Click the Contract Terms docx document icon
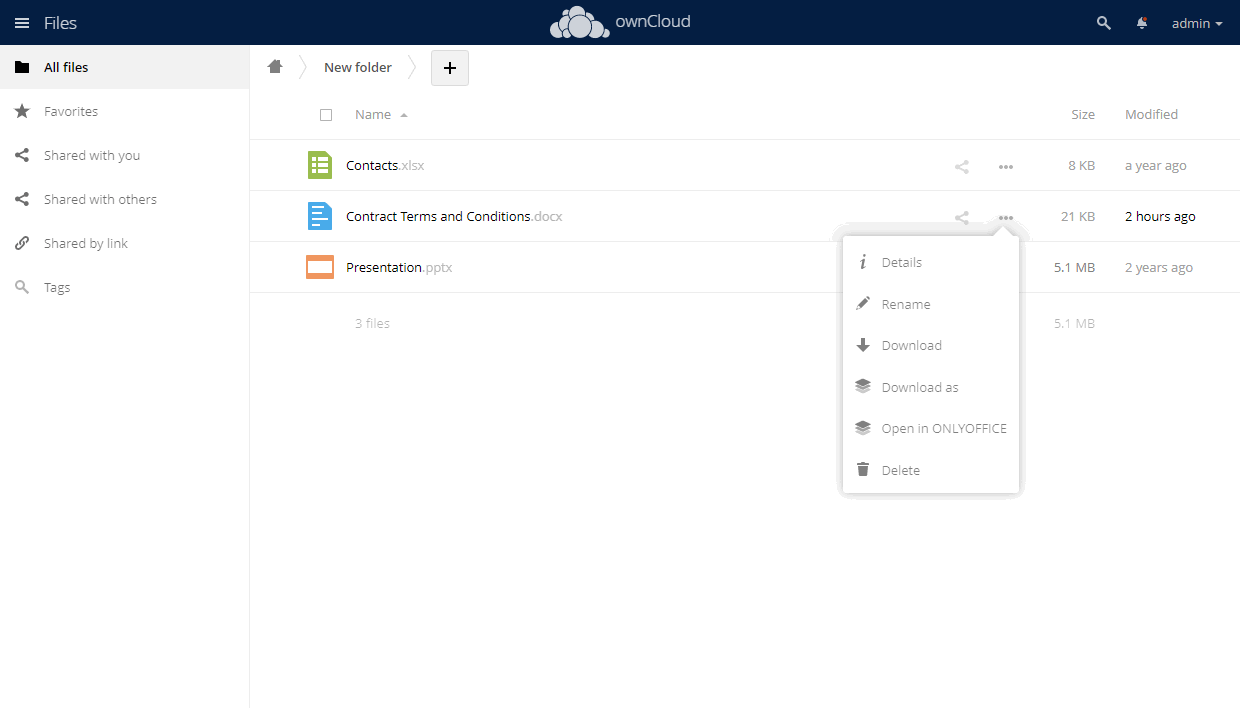 click(x=320, y=216)
